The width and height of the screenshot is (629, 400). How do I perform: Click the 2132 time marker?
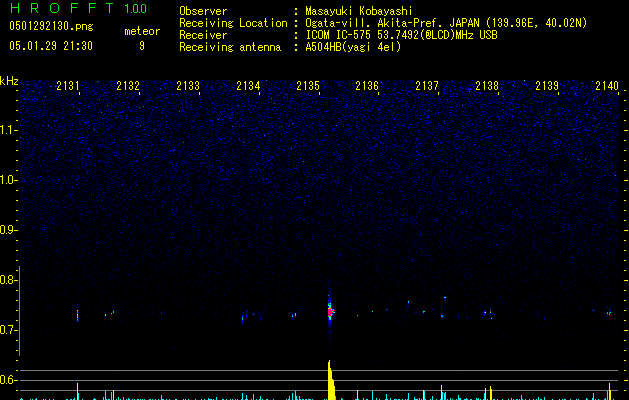pos(128,86)
